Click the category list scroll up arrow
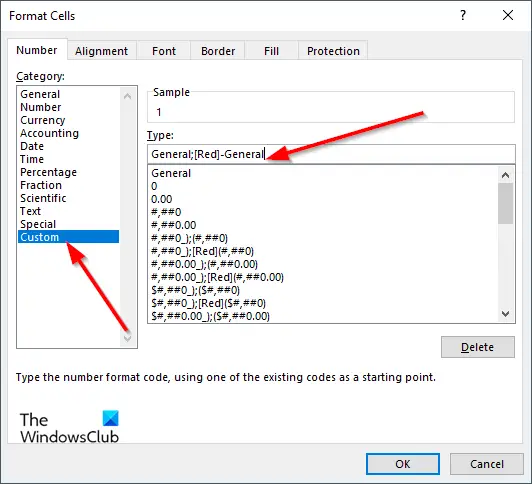532x484 pixels. (x=128, y=97)
